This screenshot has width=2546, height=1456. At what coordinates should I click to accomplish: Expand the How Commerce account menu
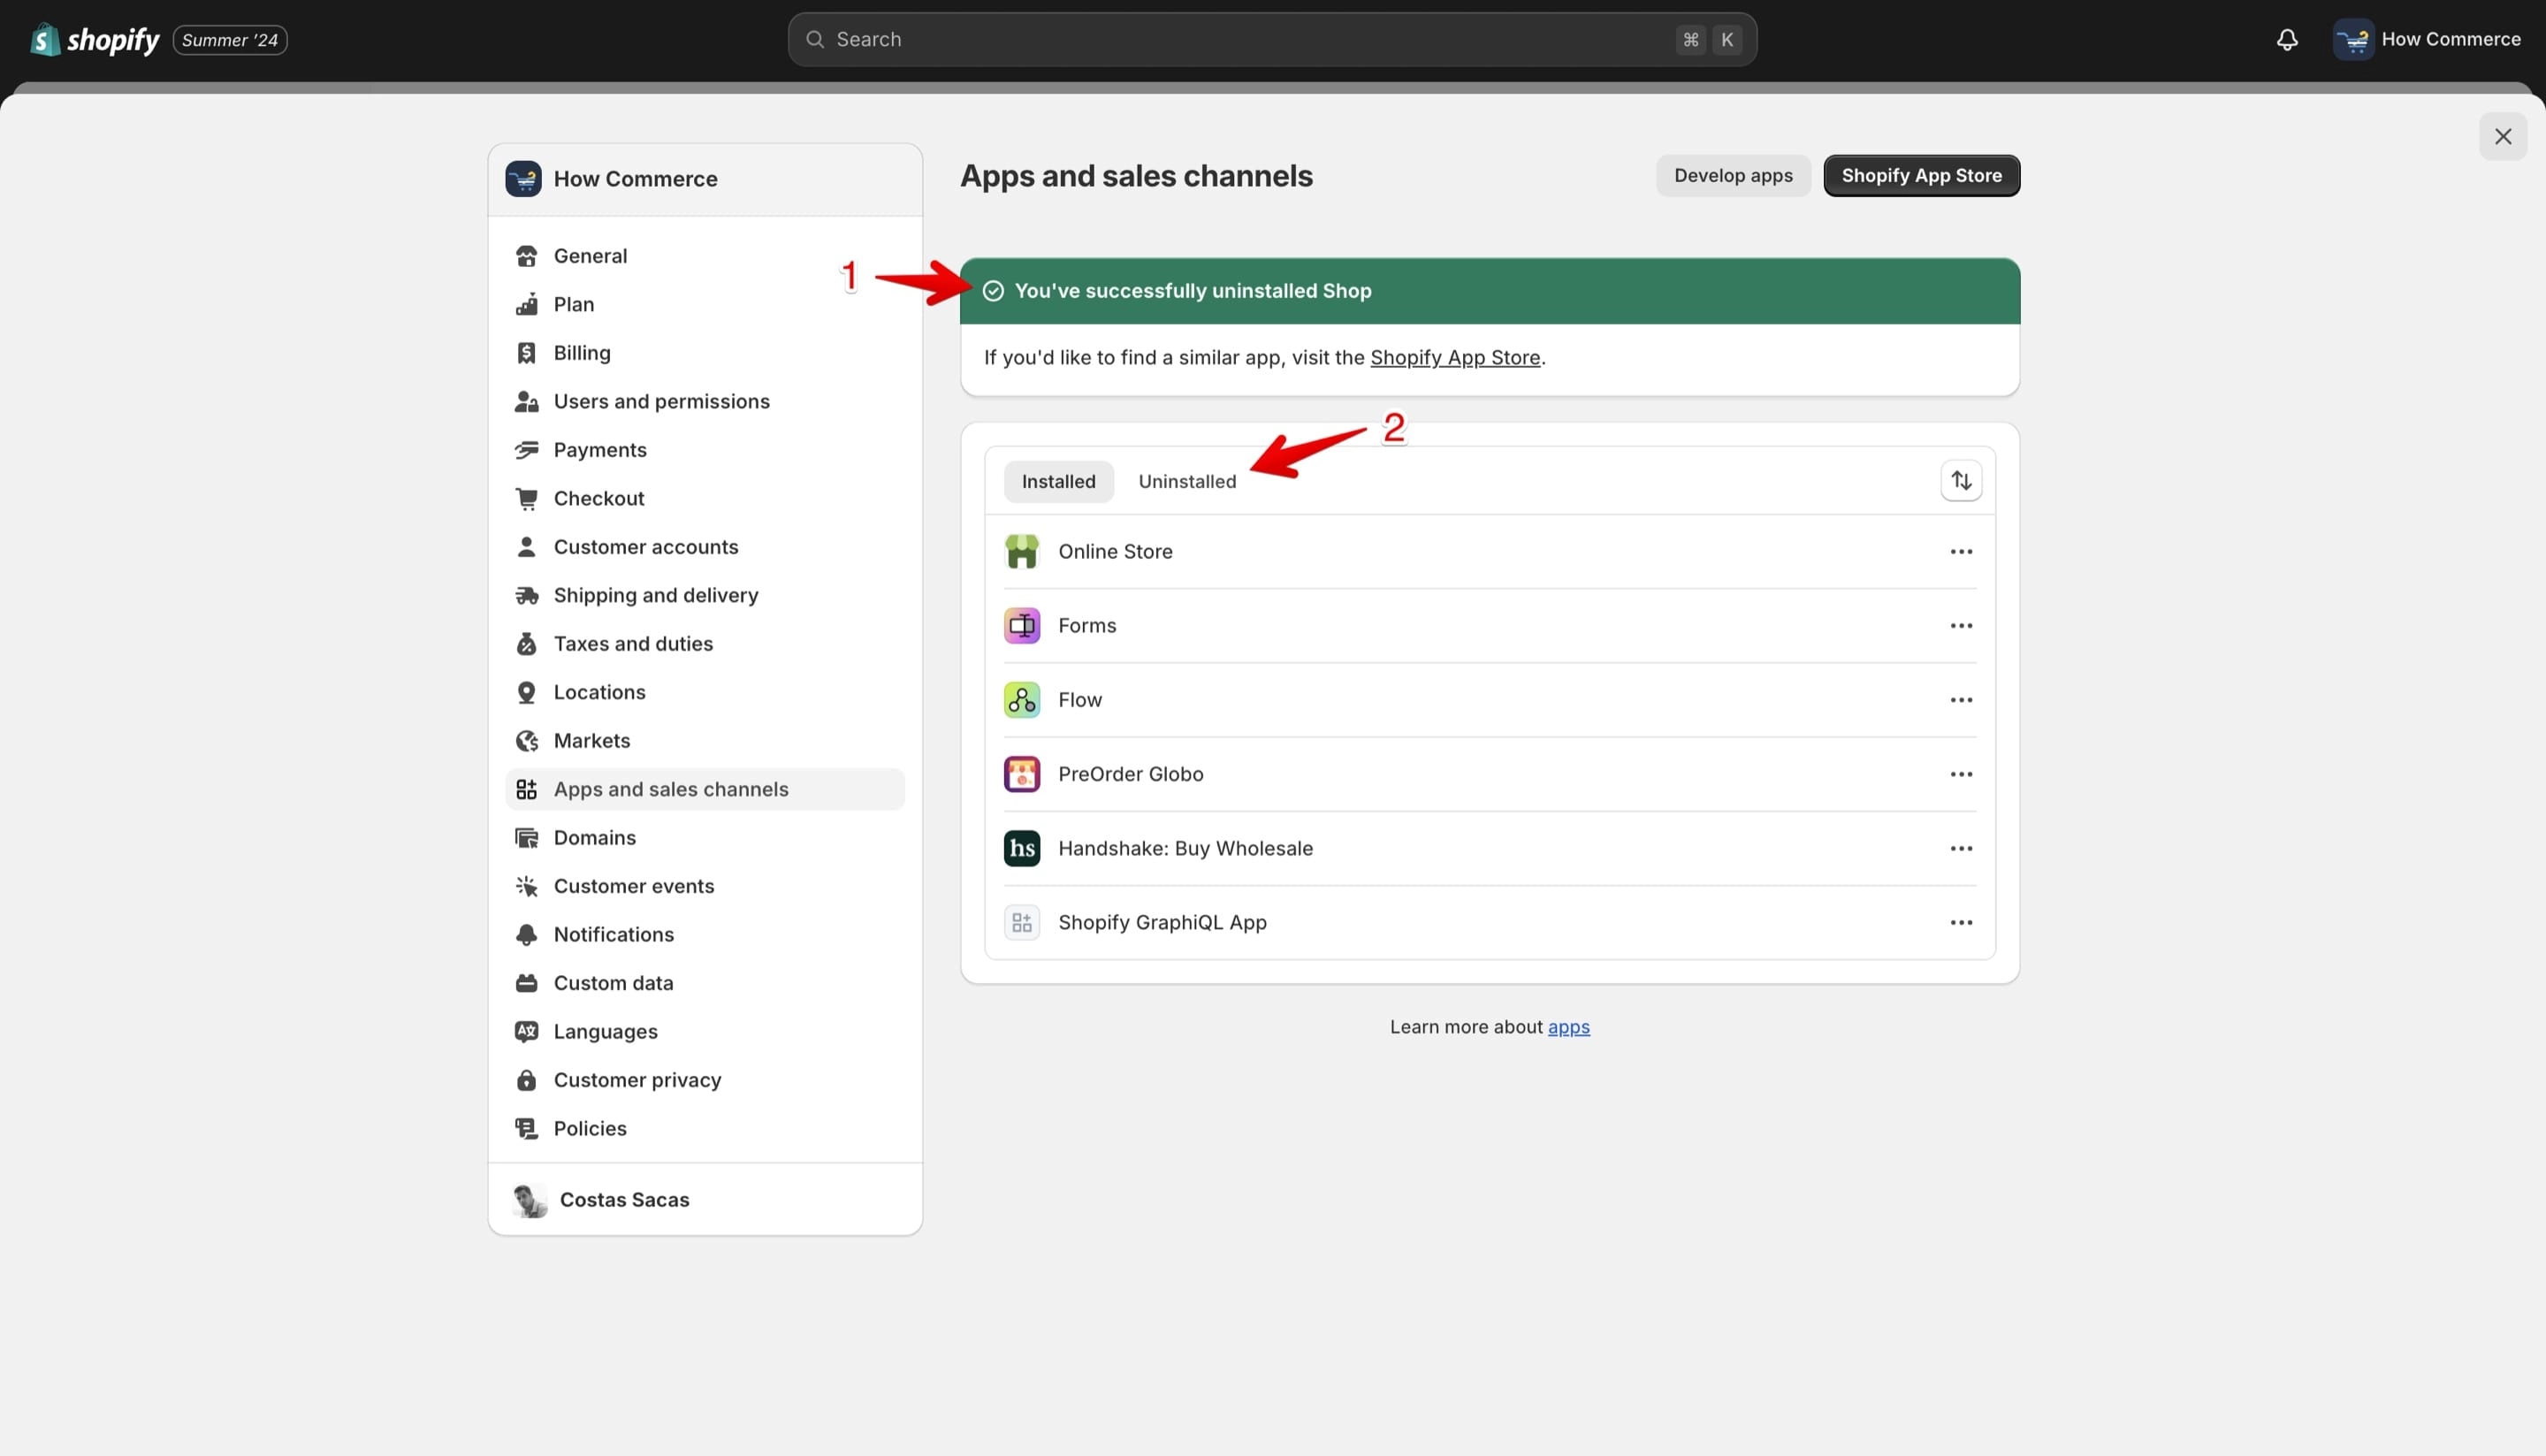pyautogui.click(x=2427, y=40)
